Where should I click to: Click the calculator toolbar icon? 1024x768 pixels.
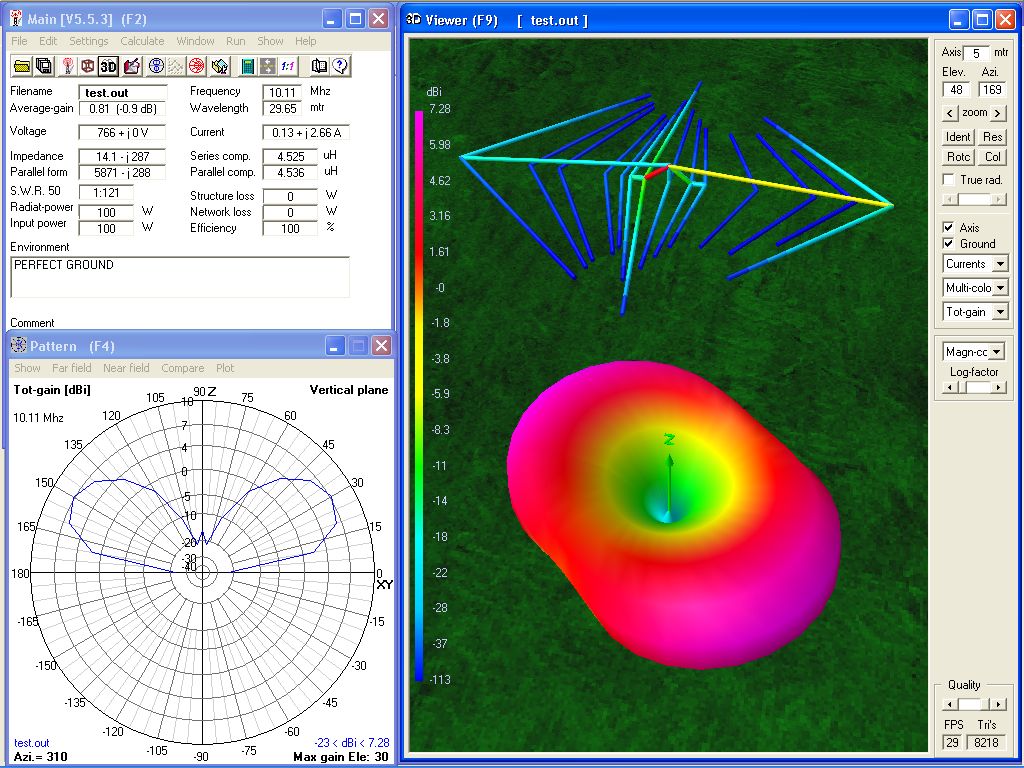247,66
